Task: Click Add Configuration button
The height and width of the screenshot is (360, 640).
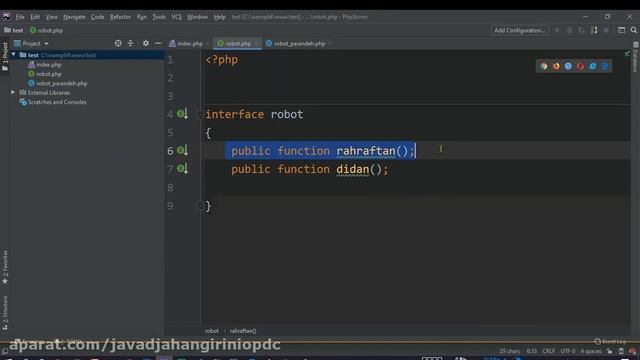Action: 520,30
